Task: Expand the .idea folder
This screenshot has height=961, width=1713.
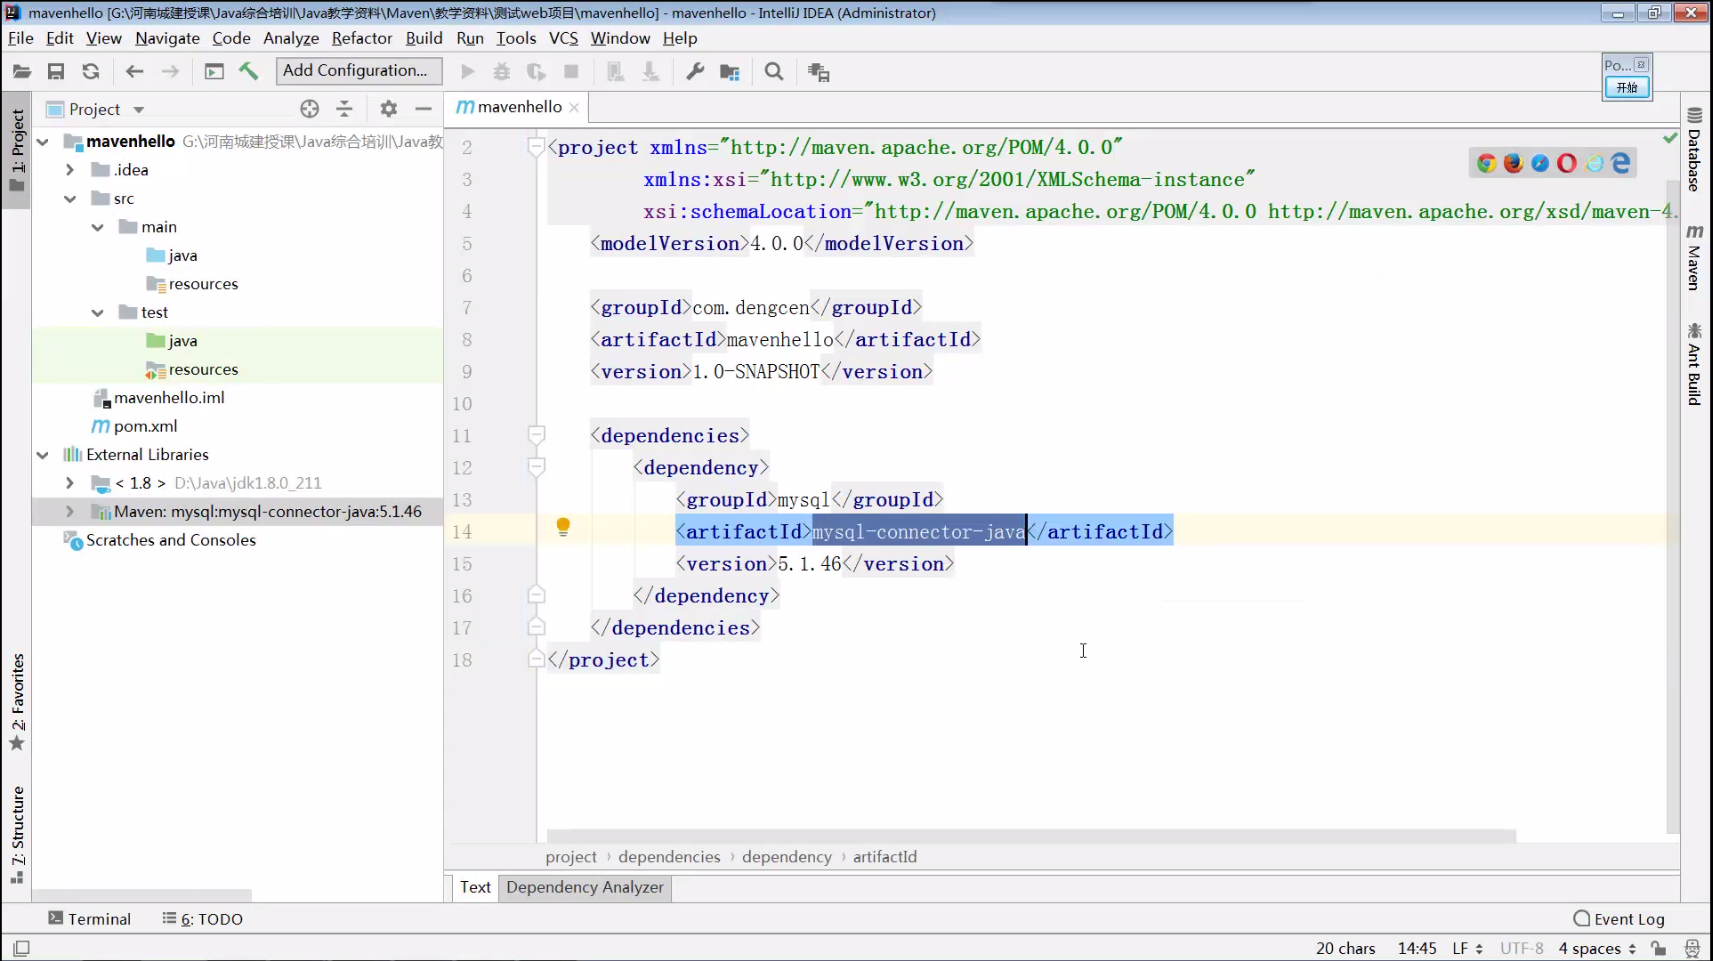Action: point(70,170)
